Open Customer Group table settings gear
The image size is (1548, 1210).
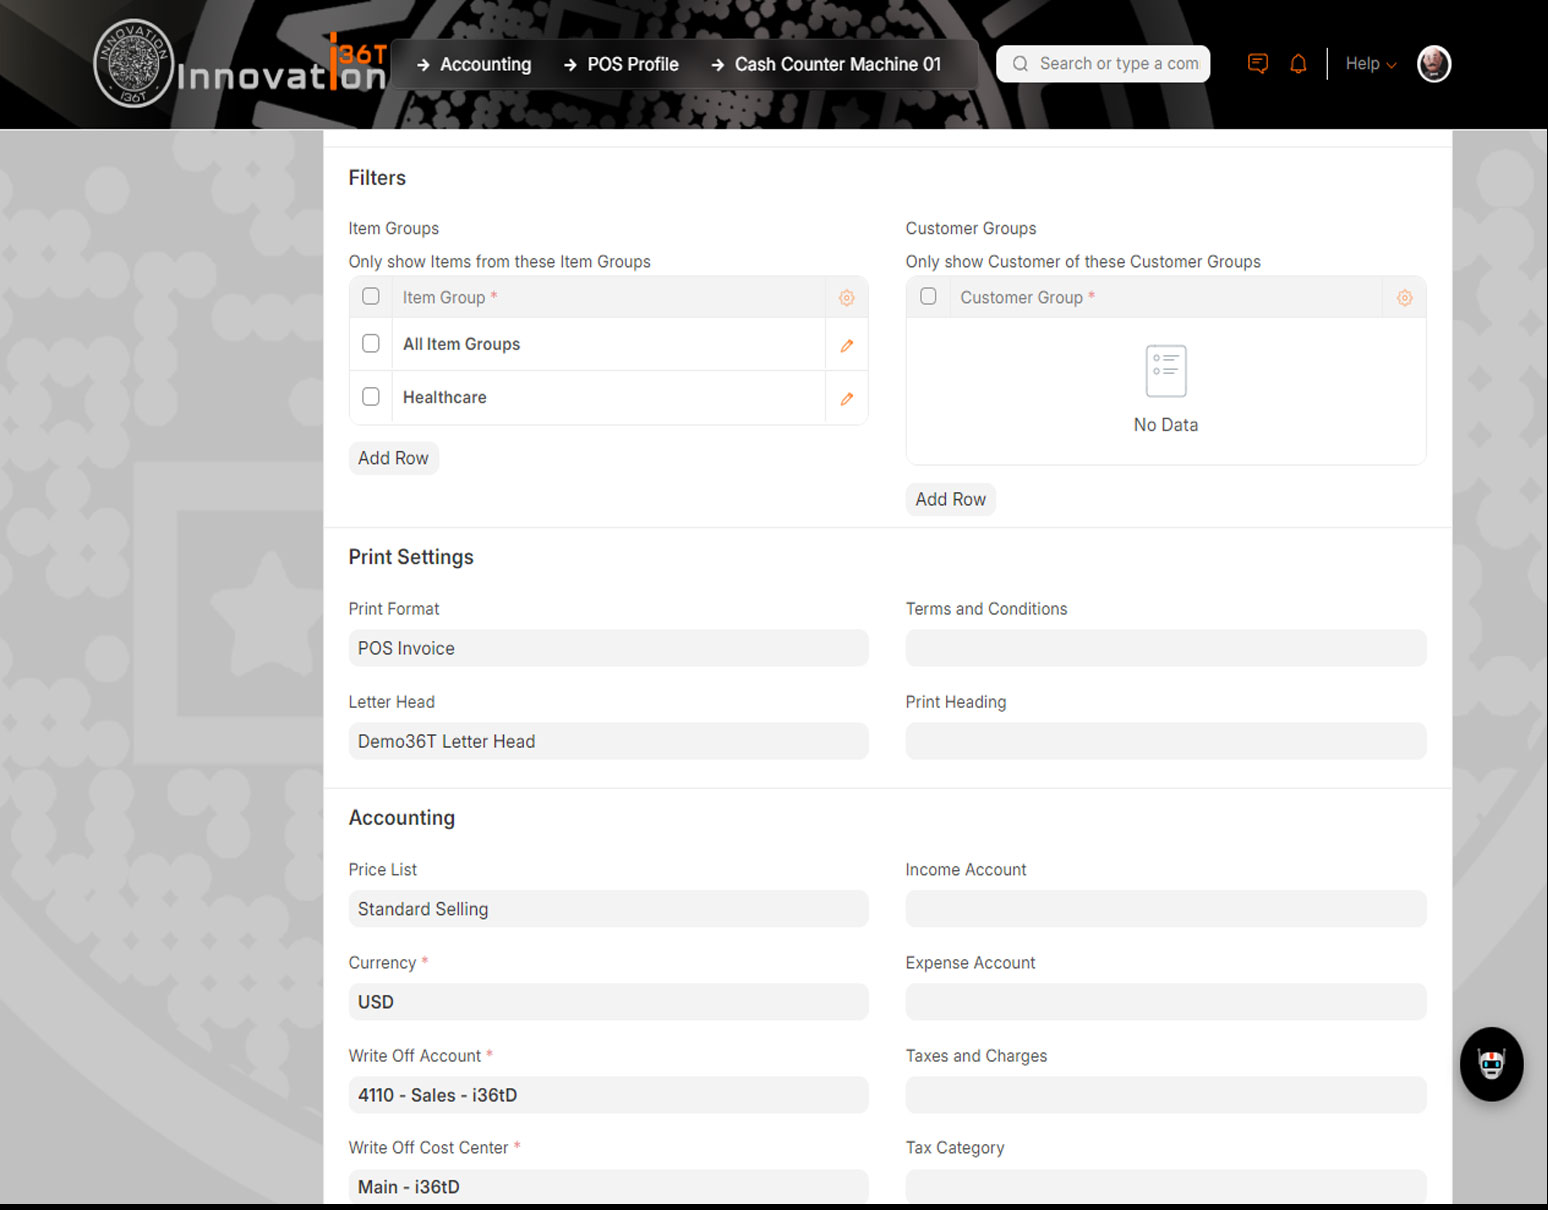[1404, 298]
